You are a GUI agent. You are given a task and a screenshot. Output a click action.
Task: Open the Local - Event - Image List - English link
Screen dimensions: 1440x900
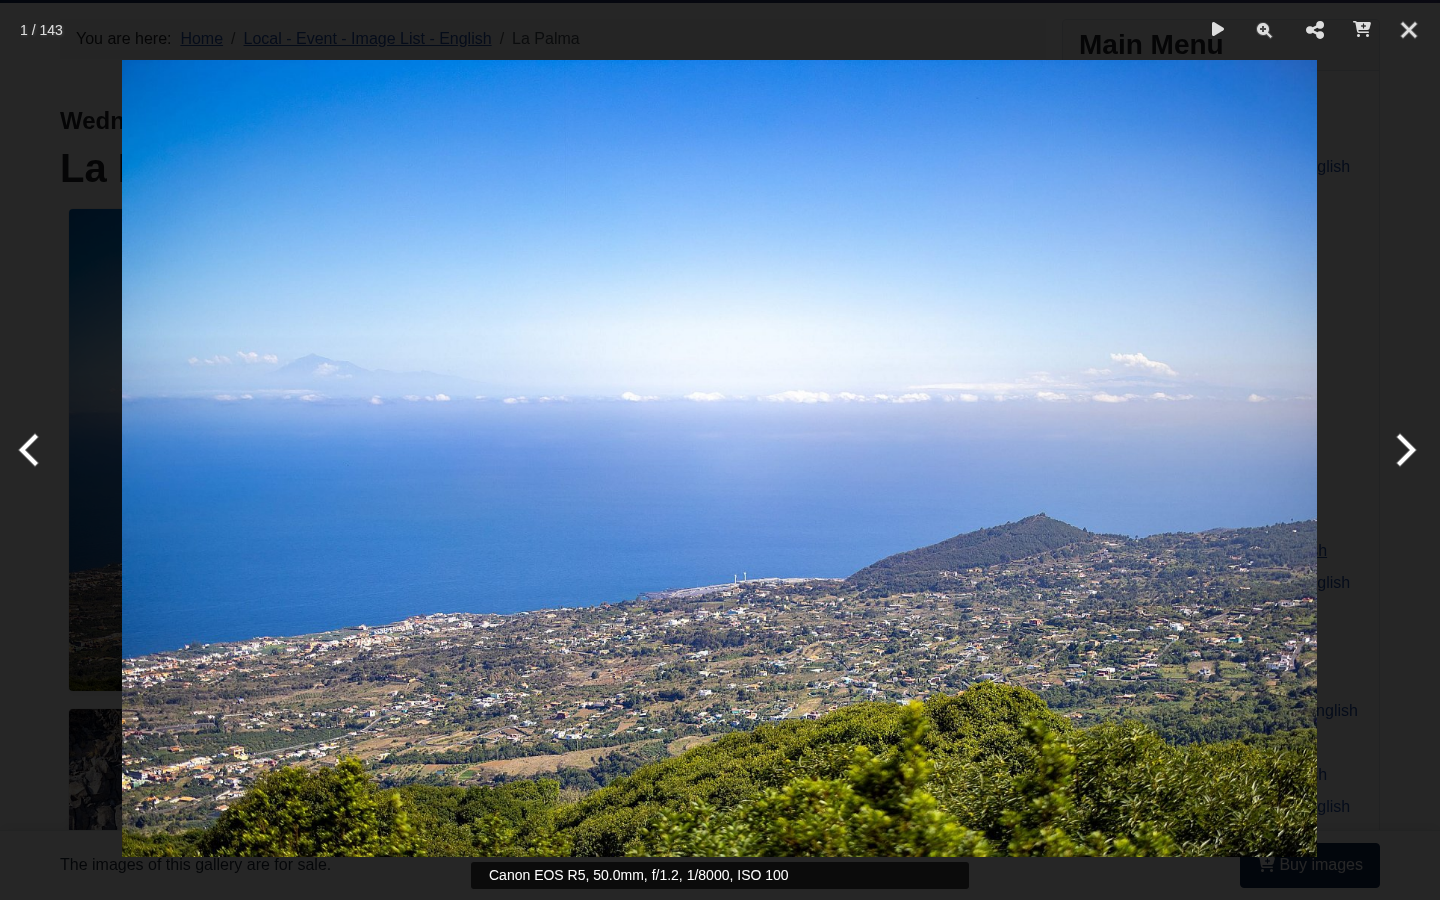(367, 38)
